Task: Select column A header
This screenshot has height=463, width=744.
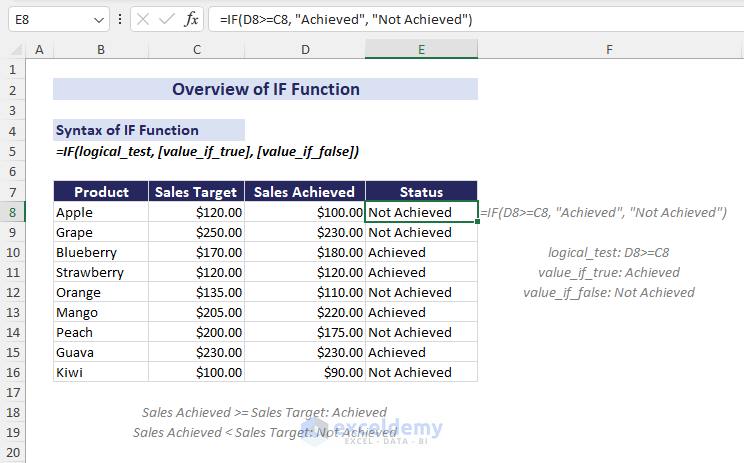Action: coord(39,49)
